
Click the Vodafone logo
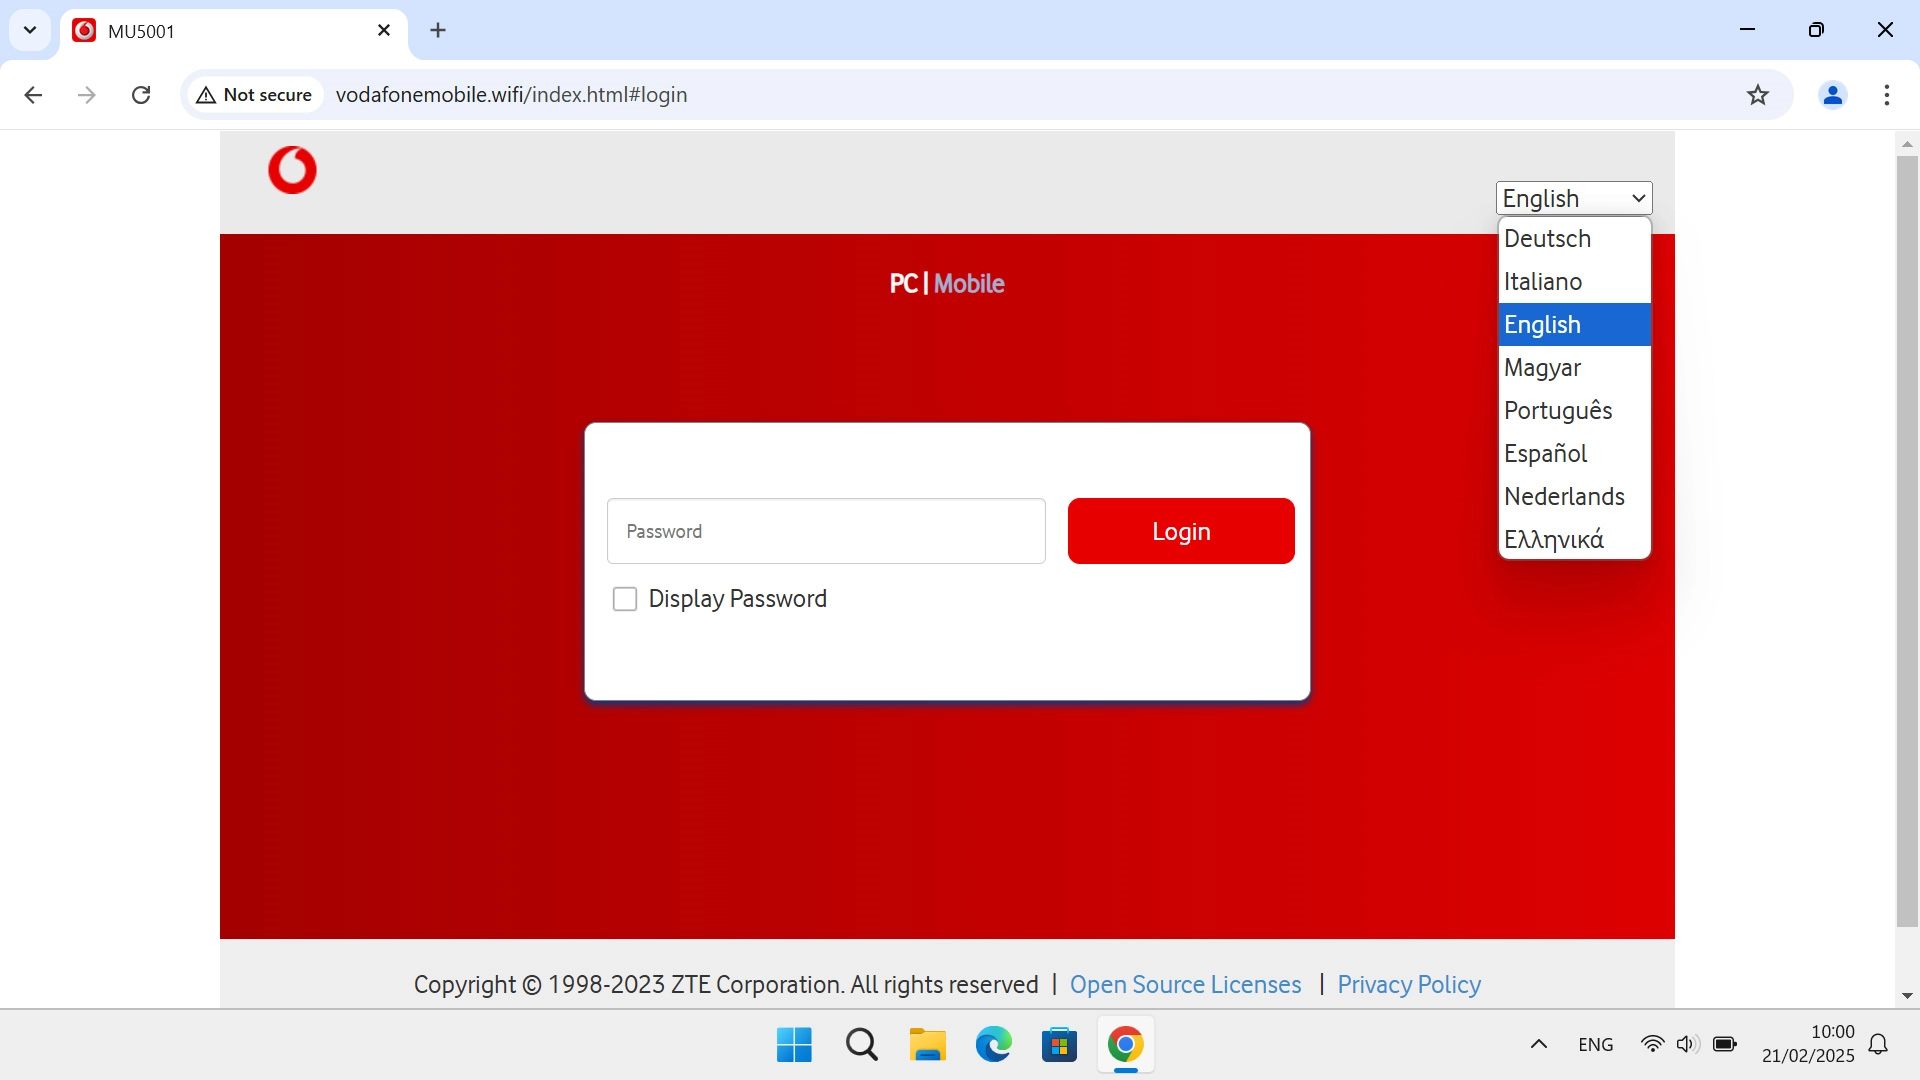292,170
